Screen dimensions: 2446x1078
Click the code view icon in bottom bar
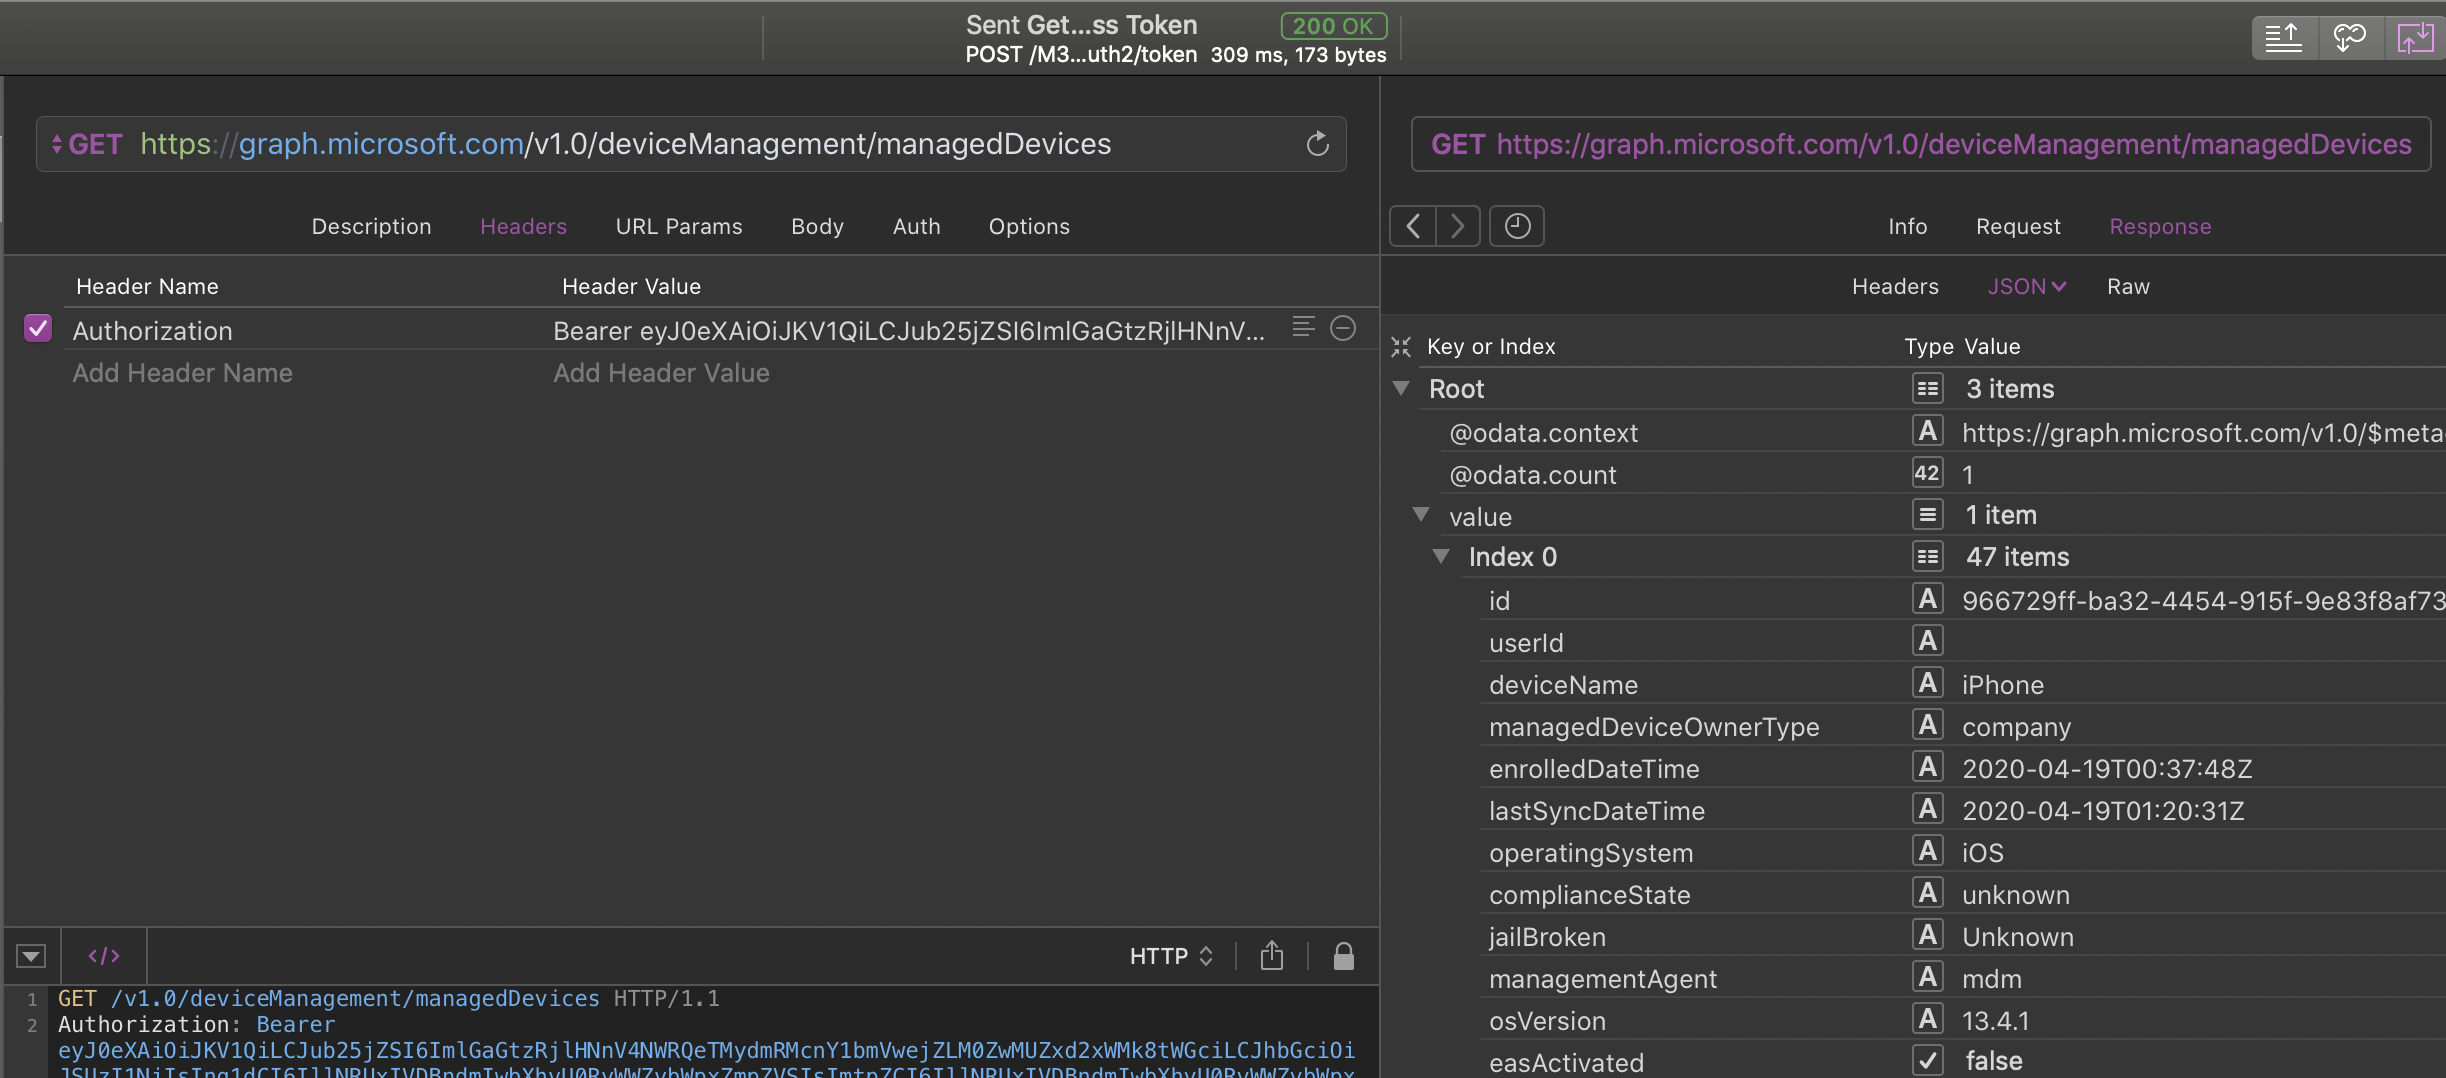104,956
